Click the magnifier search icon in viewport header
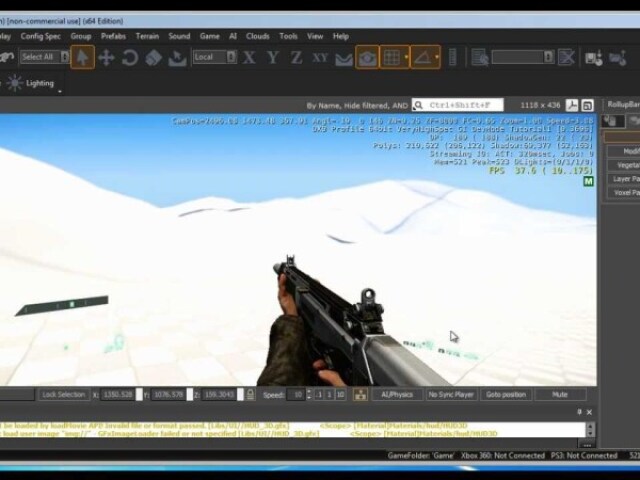The height and width of the screenshot is (480, 640). 418,105
